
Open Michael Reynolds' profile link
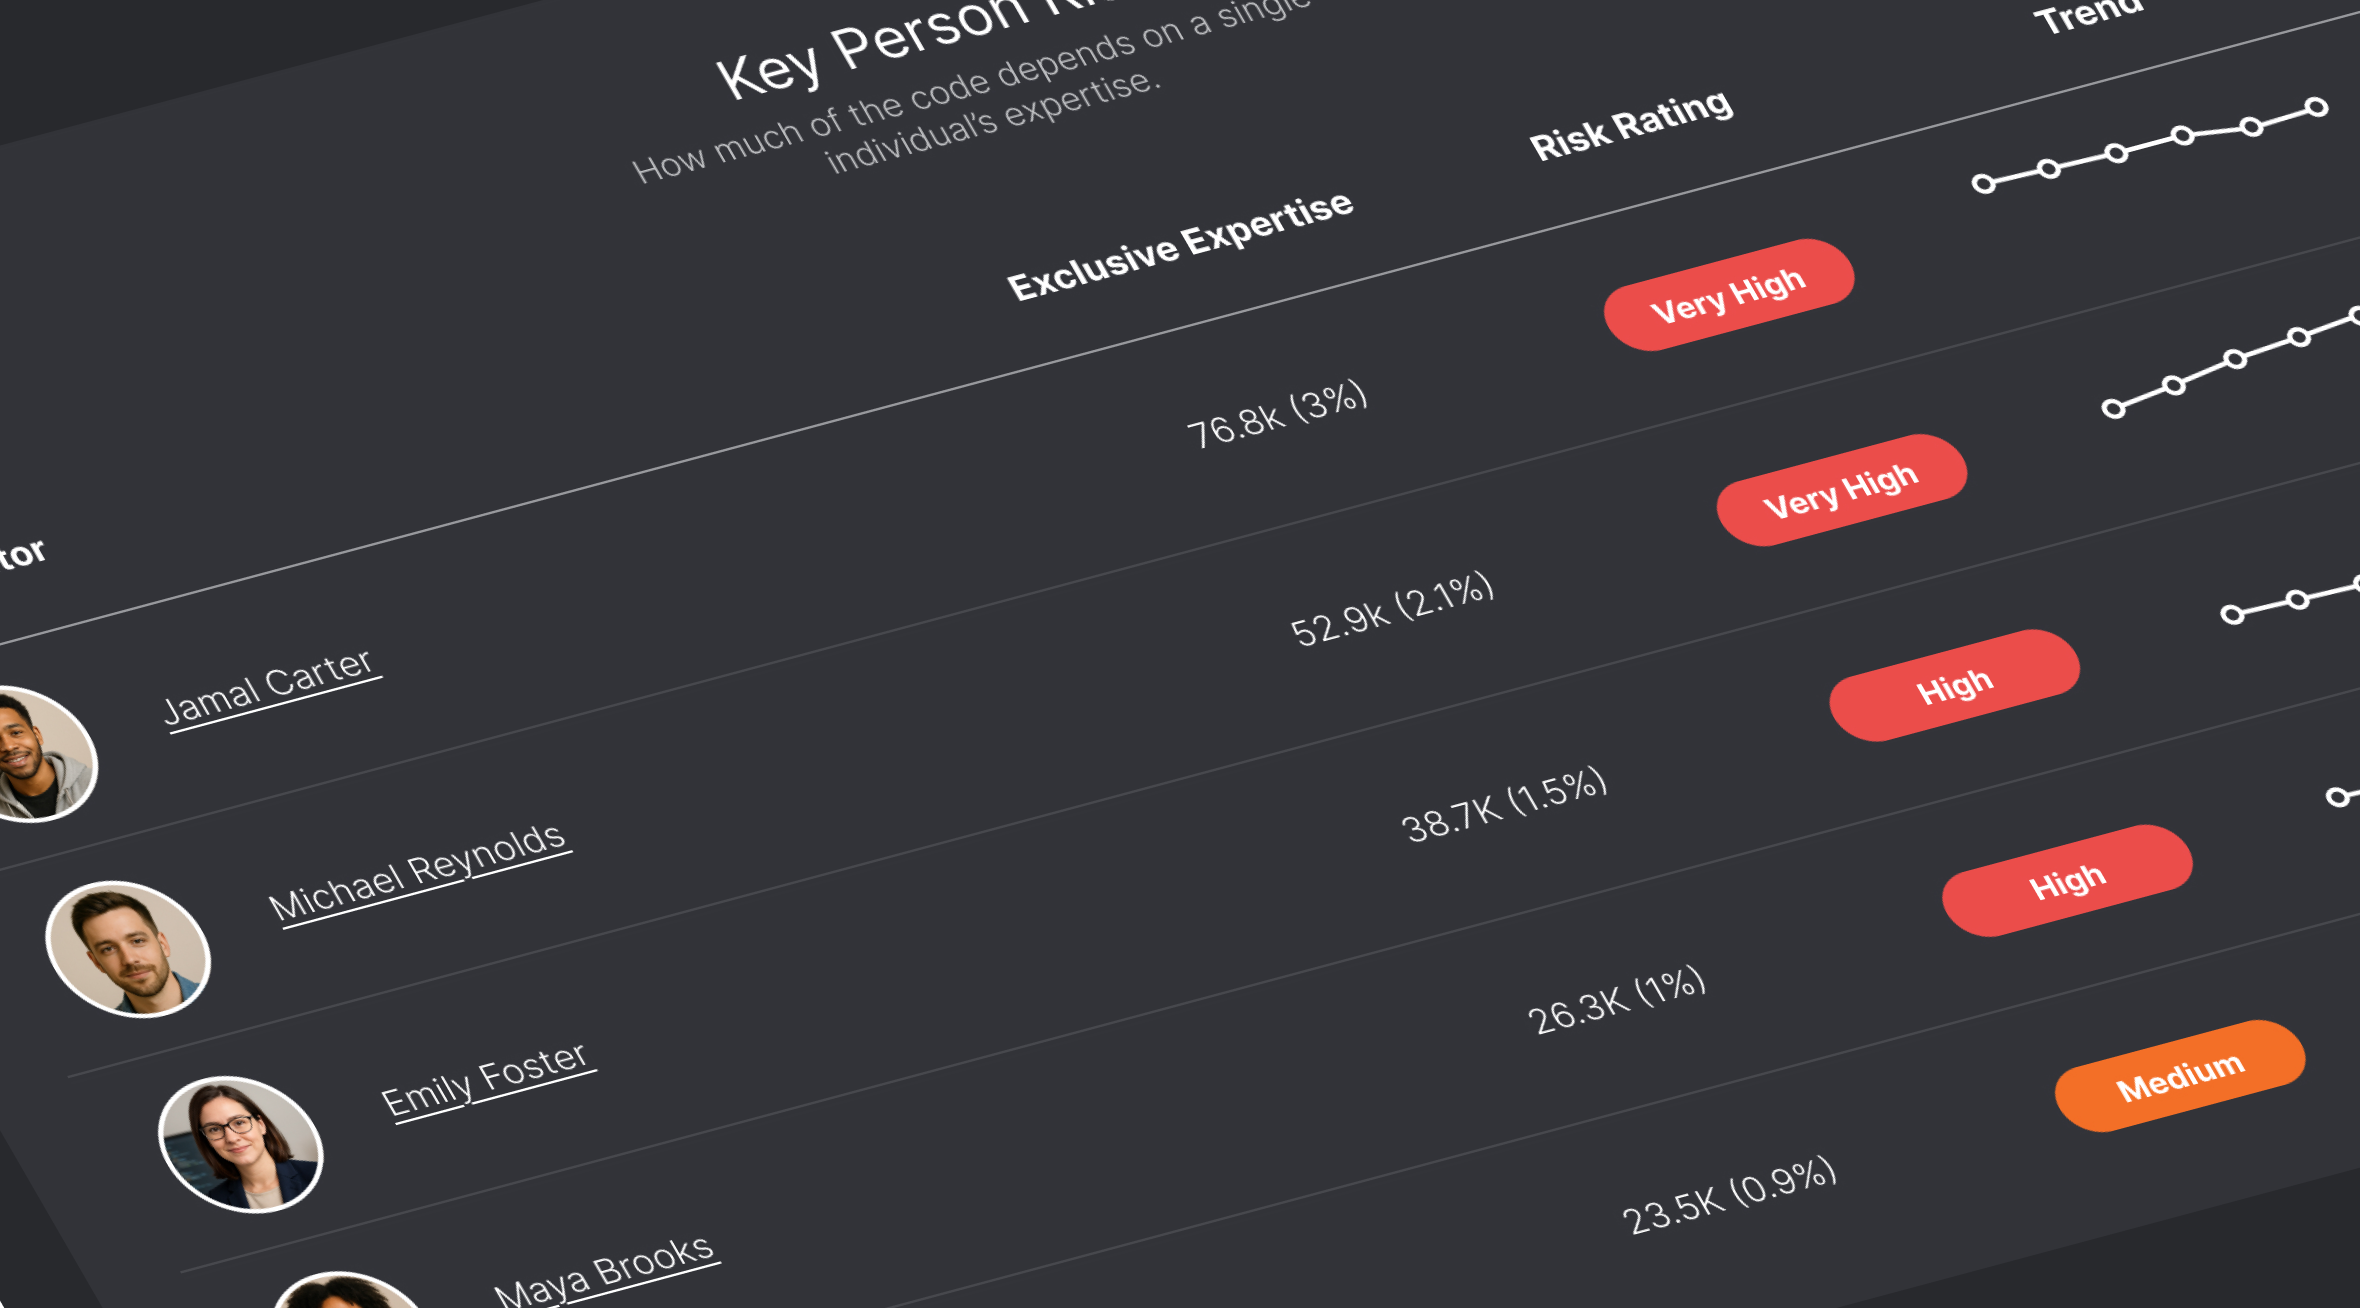pyautogui.click(x=418, y=873)
